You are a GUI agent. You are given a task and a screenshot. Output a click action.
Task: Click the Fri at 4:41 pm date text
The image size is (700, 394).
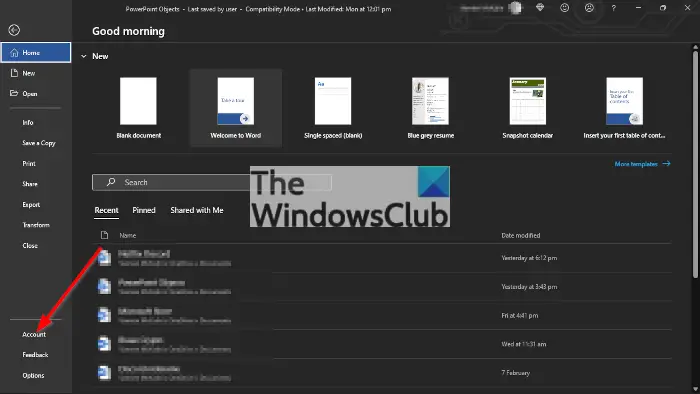coord(520,315)
